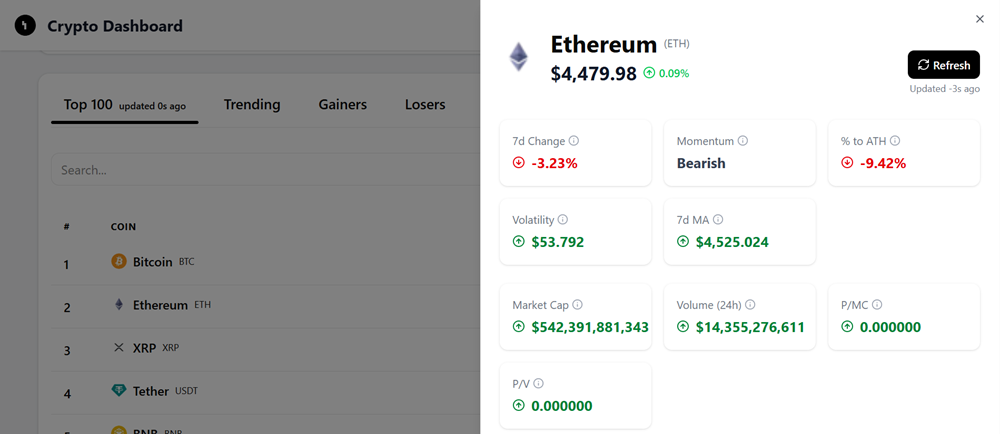Open the Gainers tab

coord(343,104)
